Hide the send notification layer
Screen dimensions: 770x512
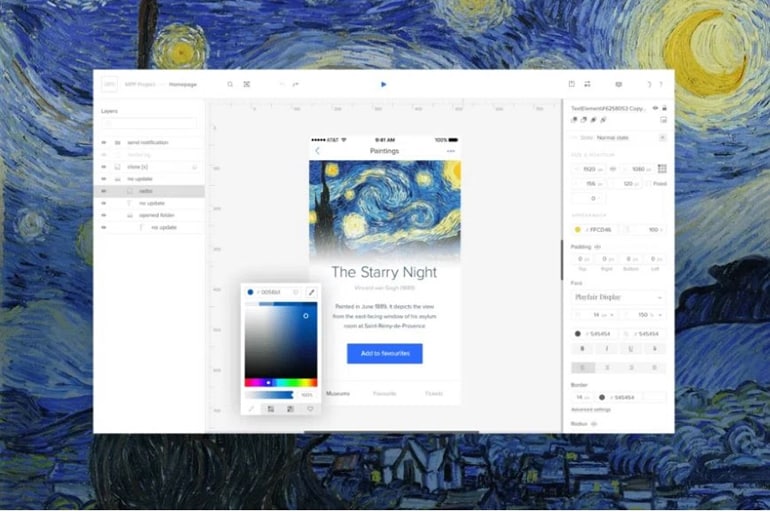104,142
